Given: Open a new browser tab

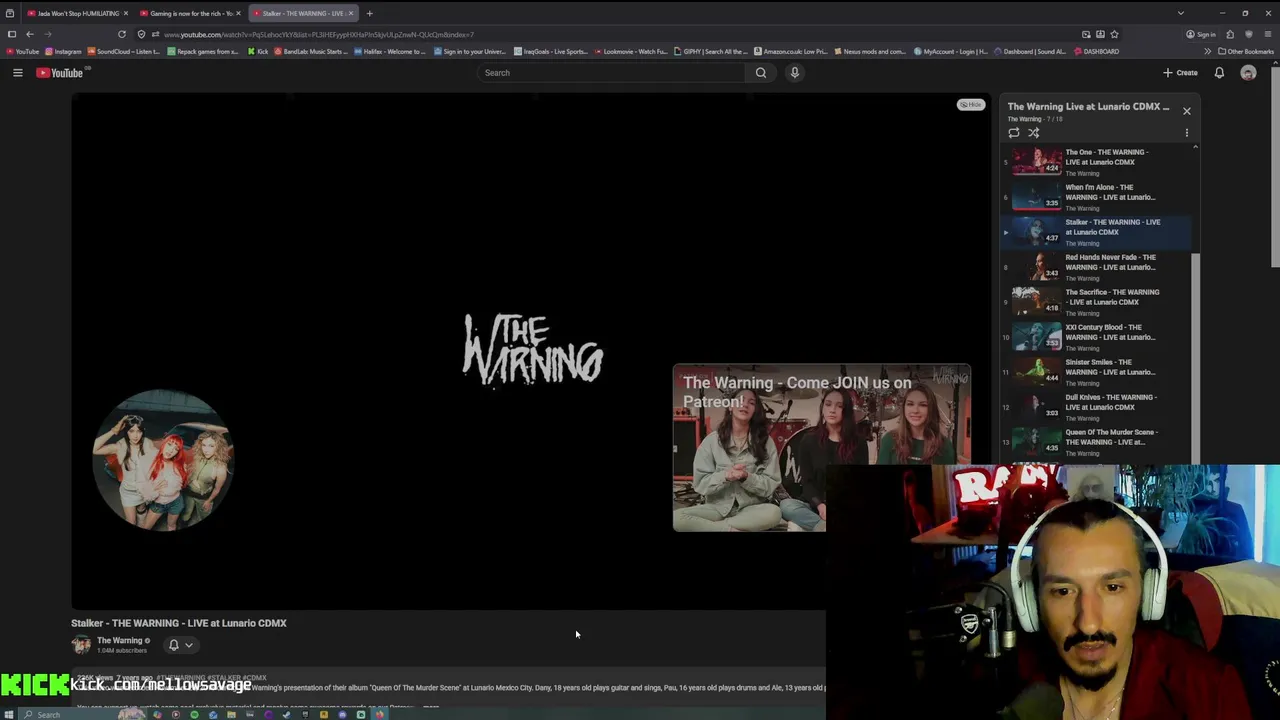Looking at the screenshot, I should (x=369, y=13).
